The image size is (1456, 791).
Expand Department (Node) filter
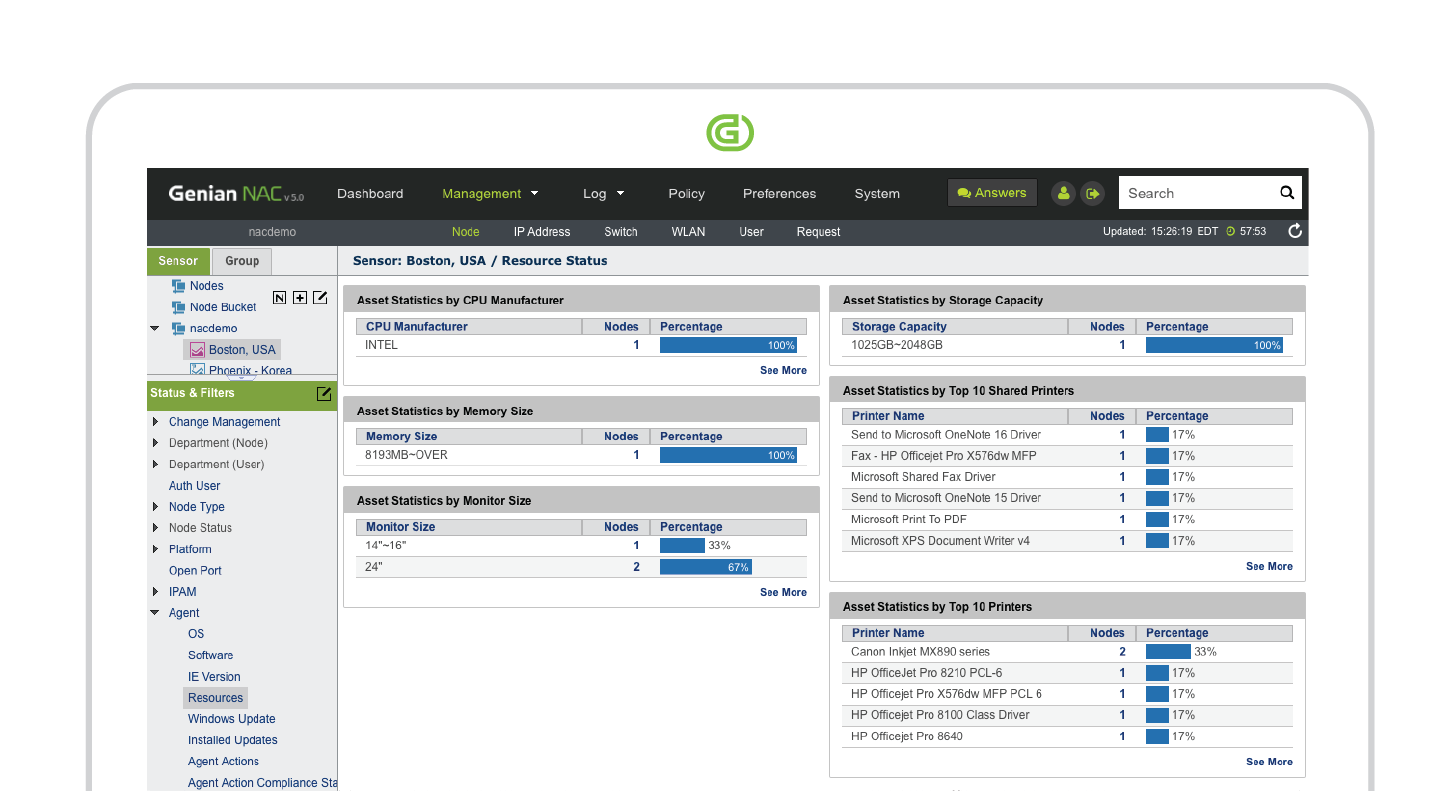coord(155,443)
